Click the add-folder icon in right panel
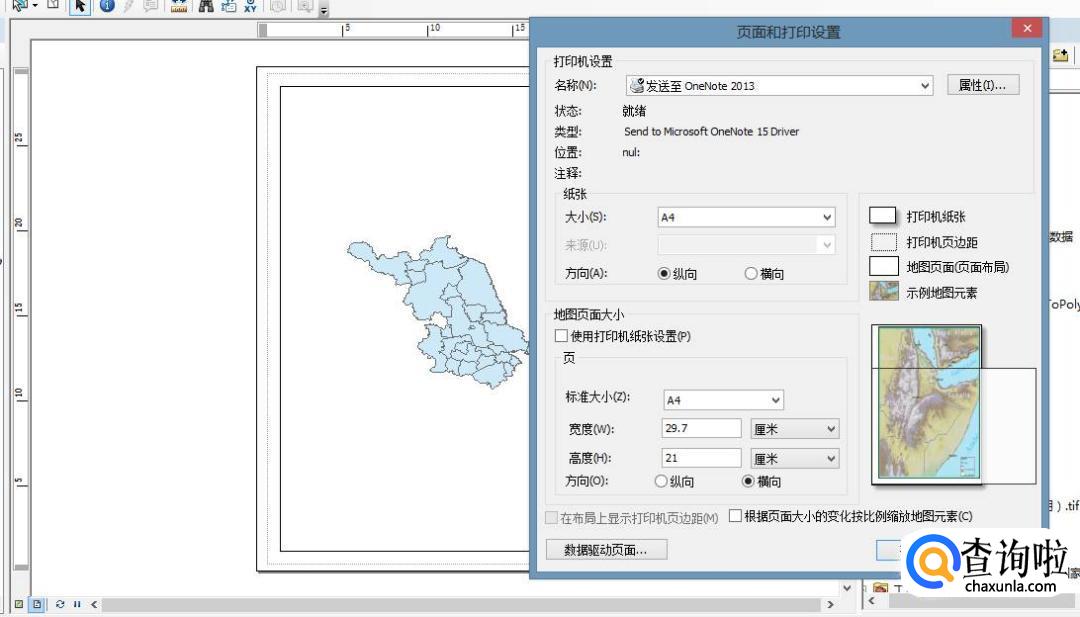1080x617 pixels. tap(1061, 55)
